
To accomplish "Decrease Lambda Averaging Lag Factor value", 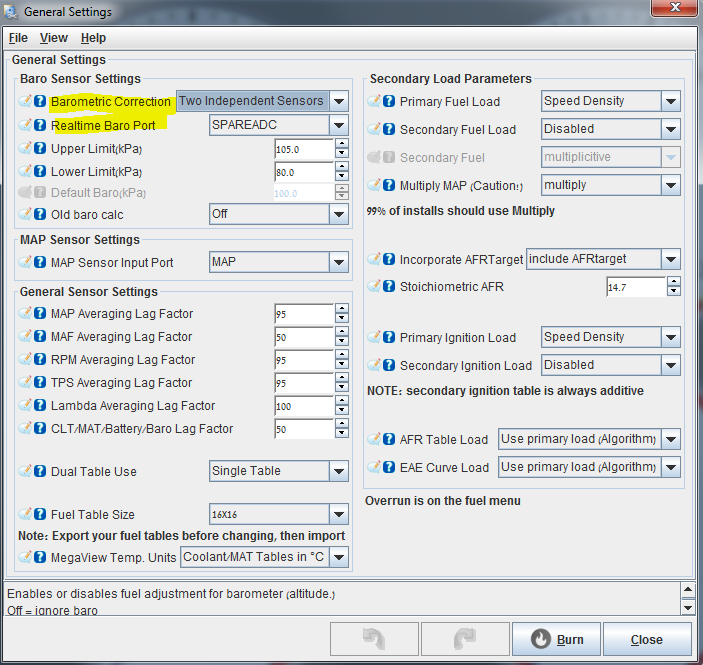I will pos(342,410).
